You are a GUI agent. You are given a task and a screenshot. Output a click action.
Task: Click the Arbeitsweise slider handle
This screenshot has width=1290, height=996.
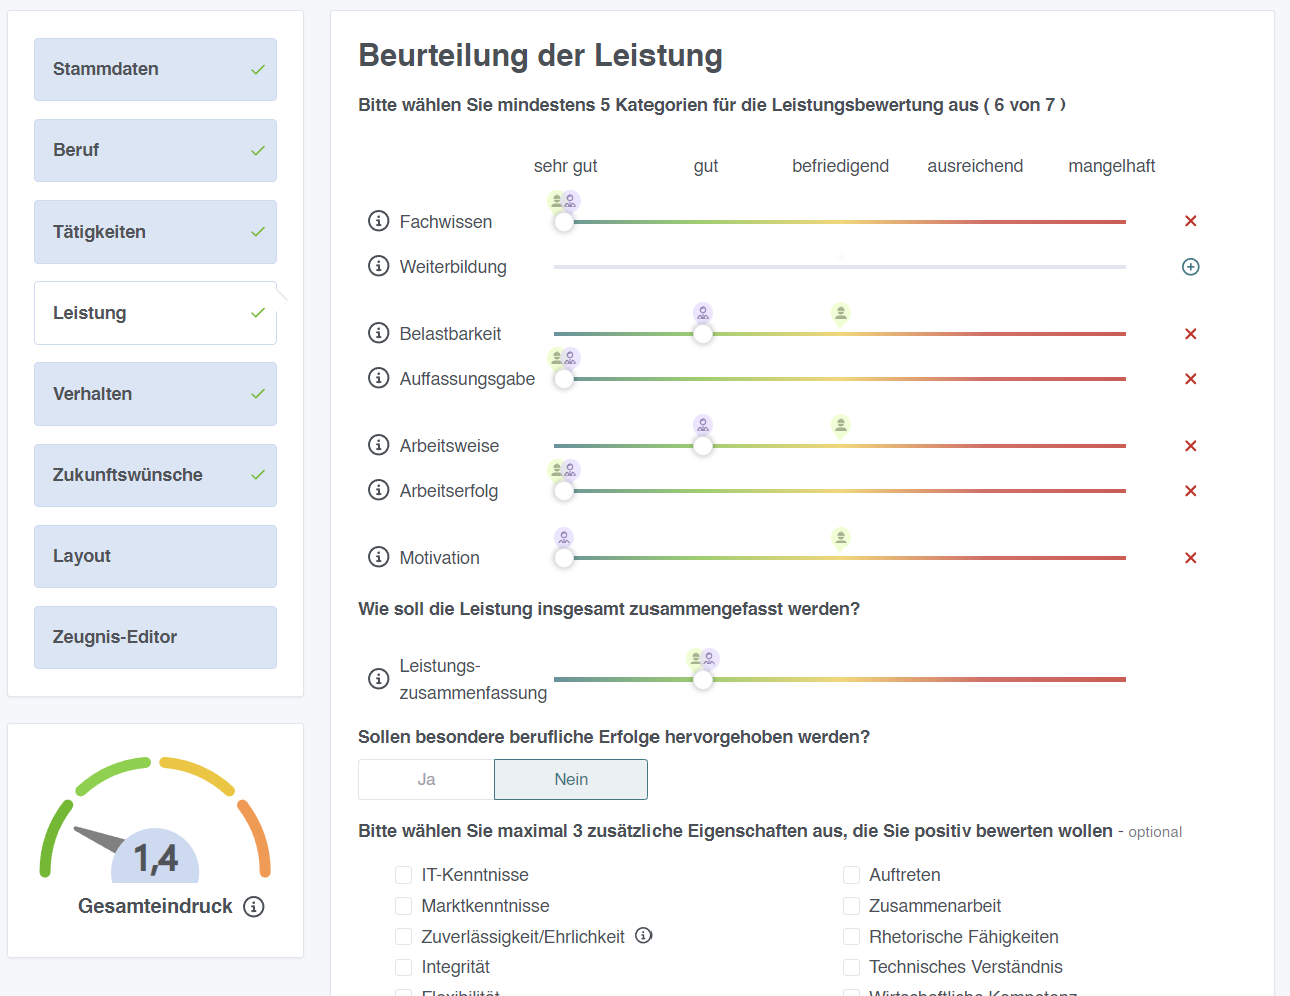[x=703, y=446]
